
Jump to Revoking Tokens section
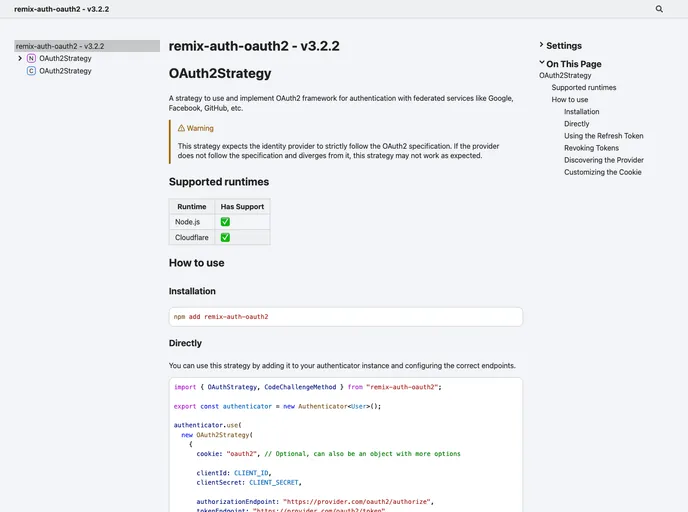[x=591, y=148]
